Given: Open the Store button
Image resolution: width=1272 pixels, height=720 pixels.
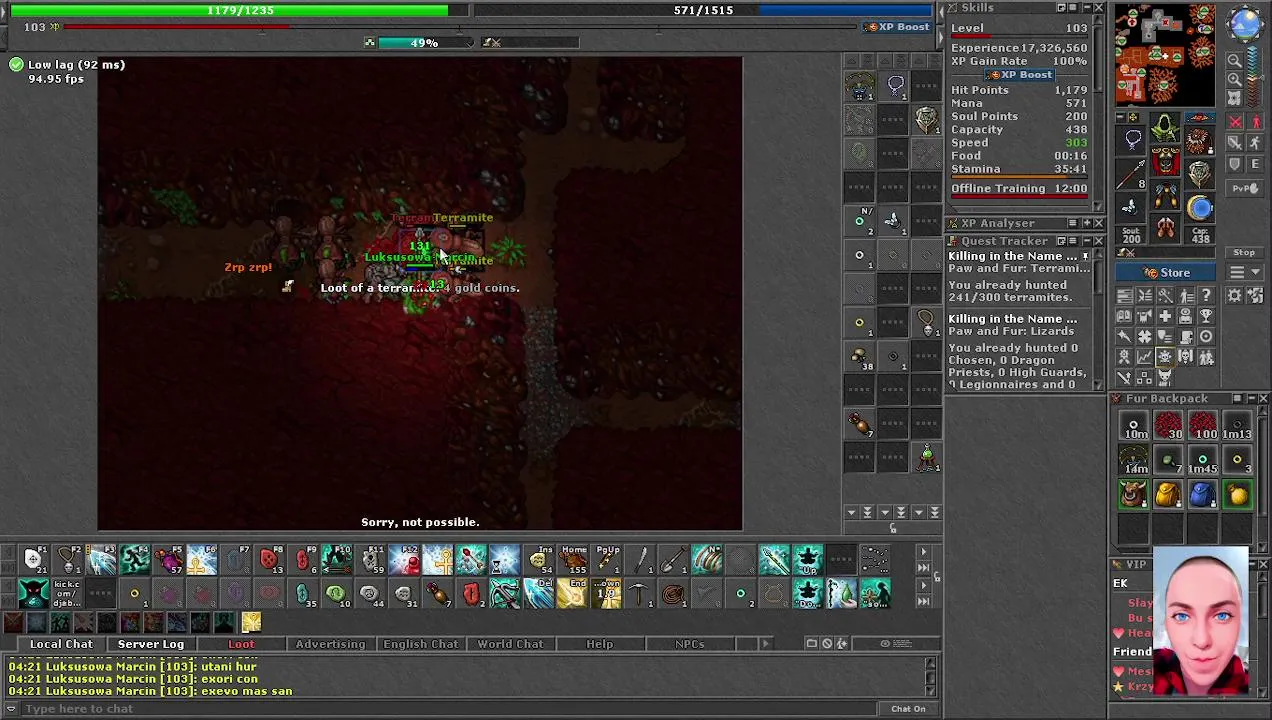Looking at the screenshot, I should [x=1165, y=273].
